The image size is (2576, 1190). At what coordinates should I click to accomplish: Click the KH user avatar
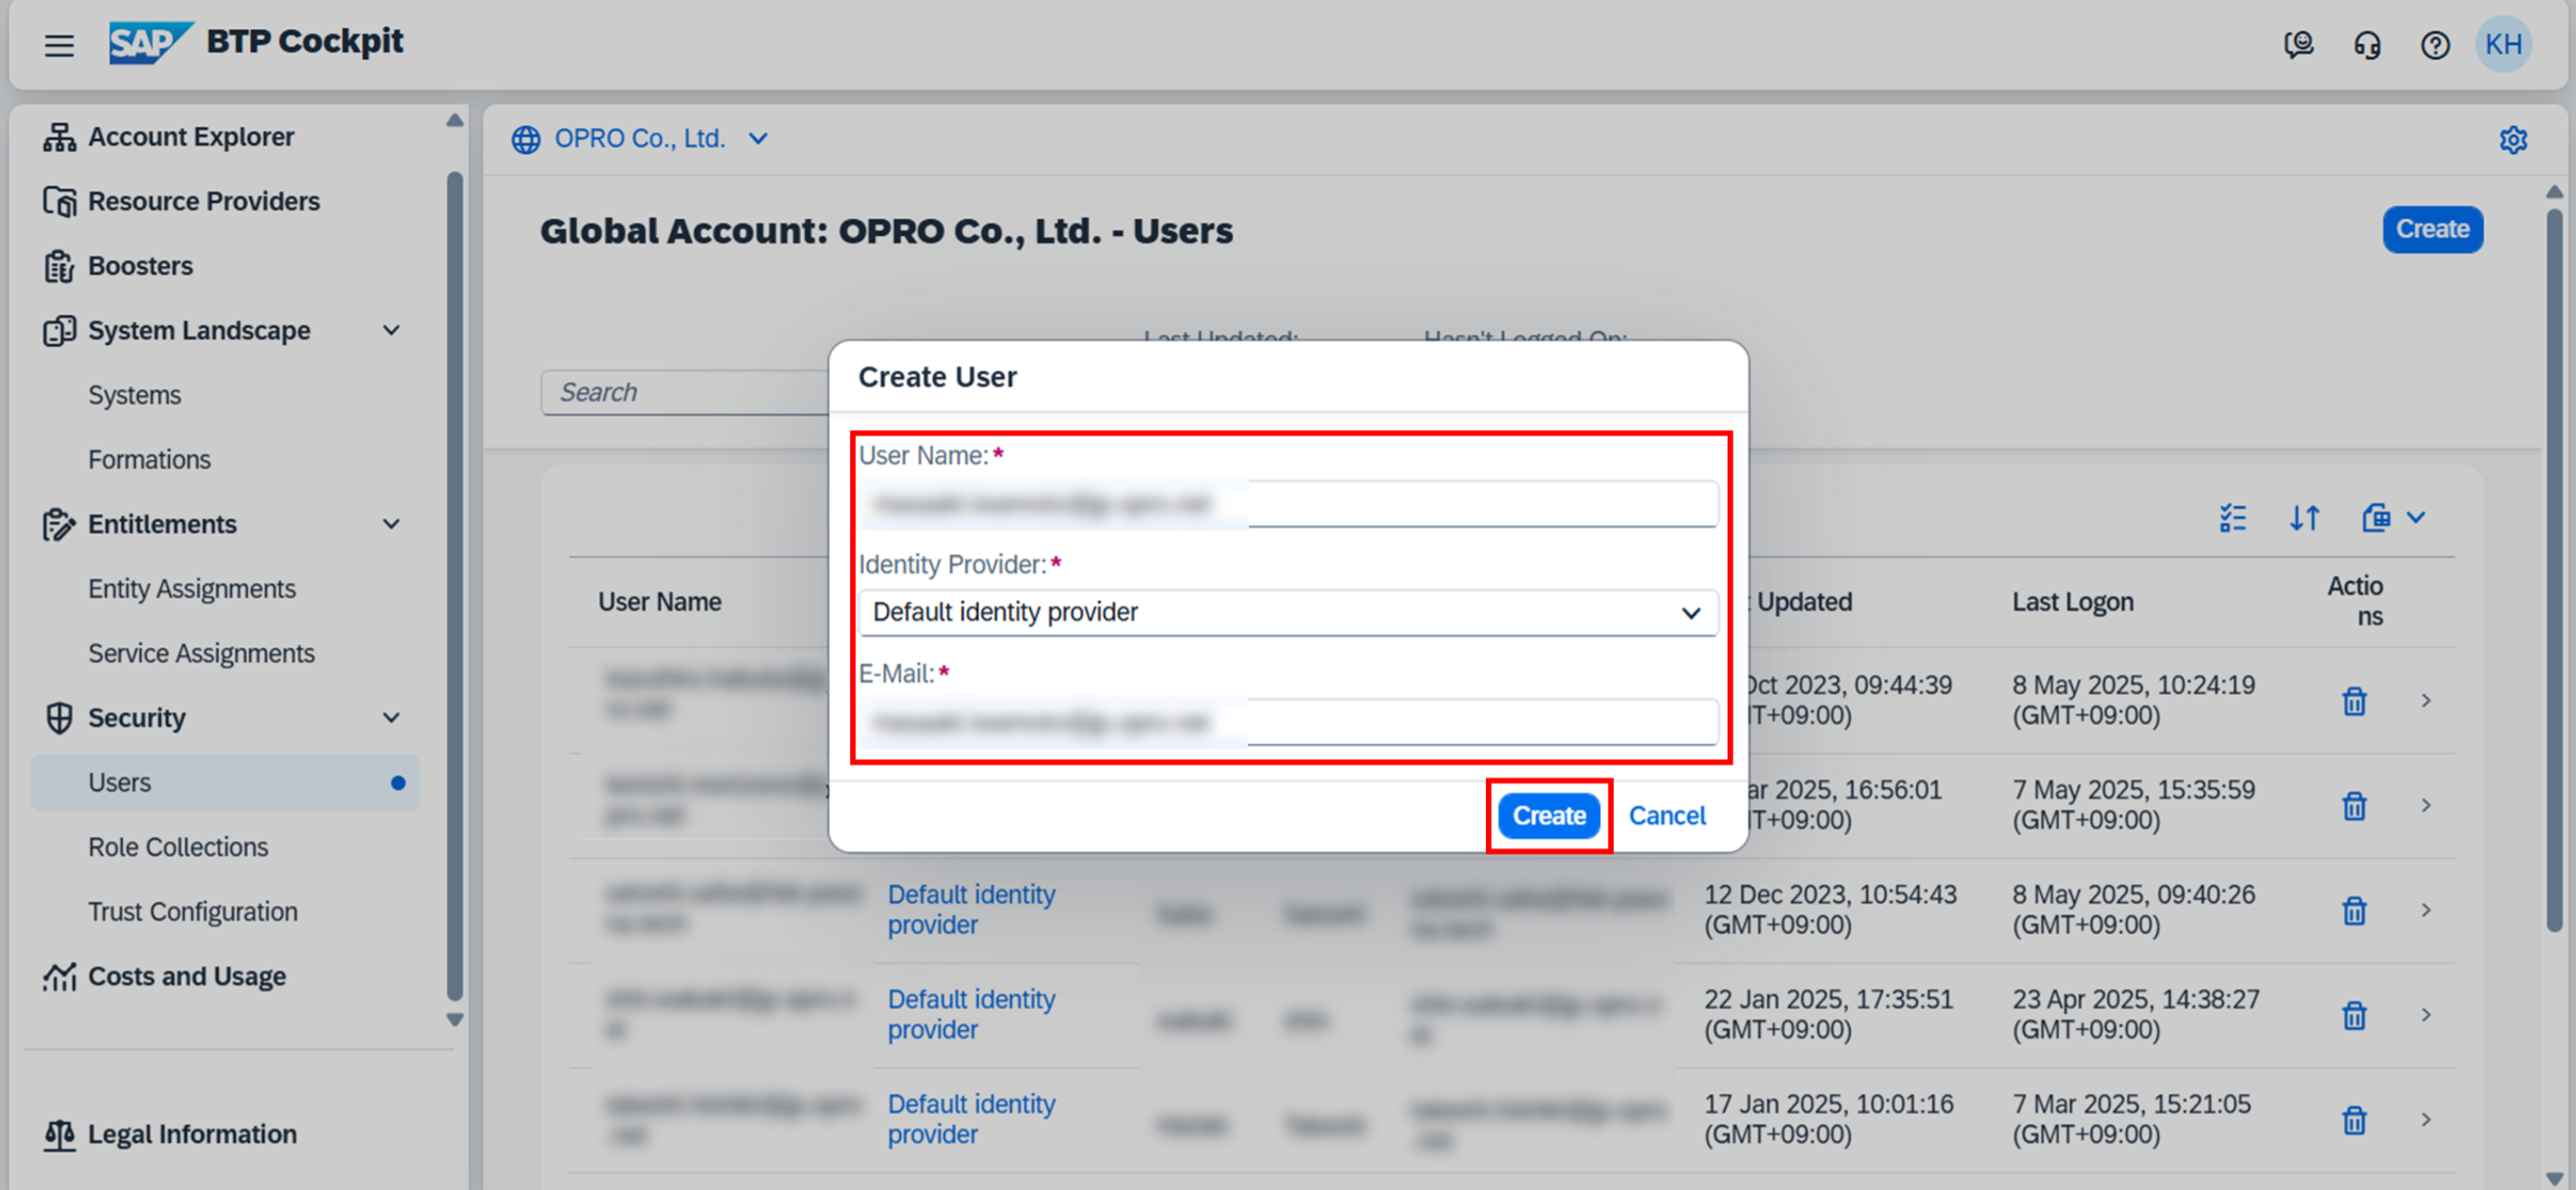coord(2502,45)
